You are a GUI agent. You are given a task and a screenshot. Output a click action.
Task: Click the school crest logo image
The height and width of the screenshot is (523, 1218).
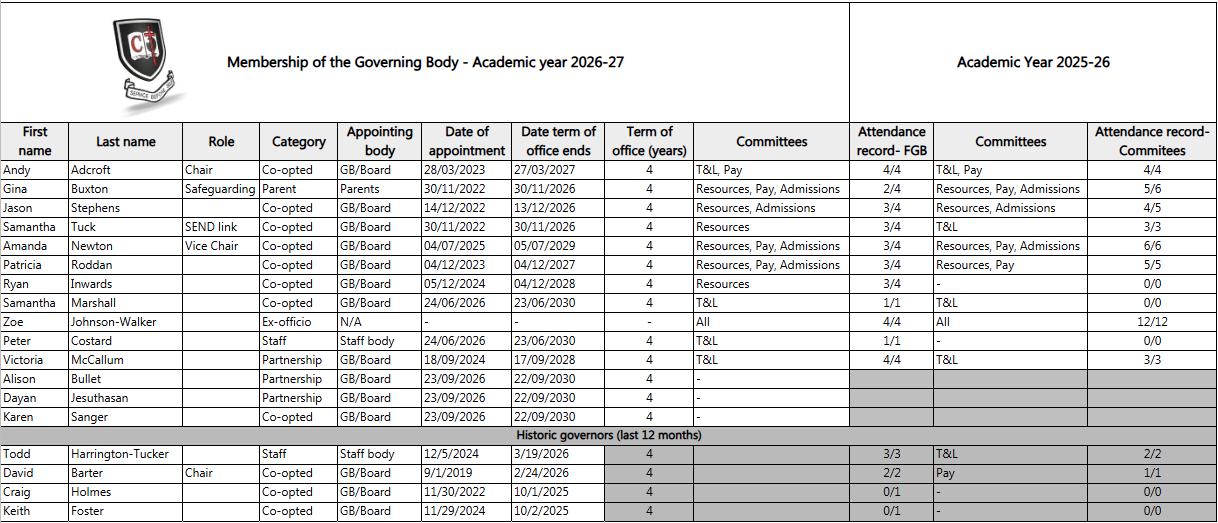point(150,64)
